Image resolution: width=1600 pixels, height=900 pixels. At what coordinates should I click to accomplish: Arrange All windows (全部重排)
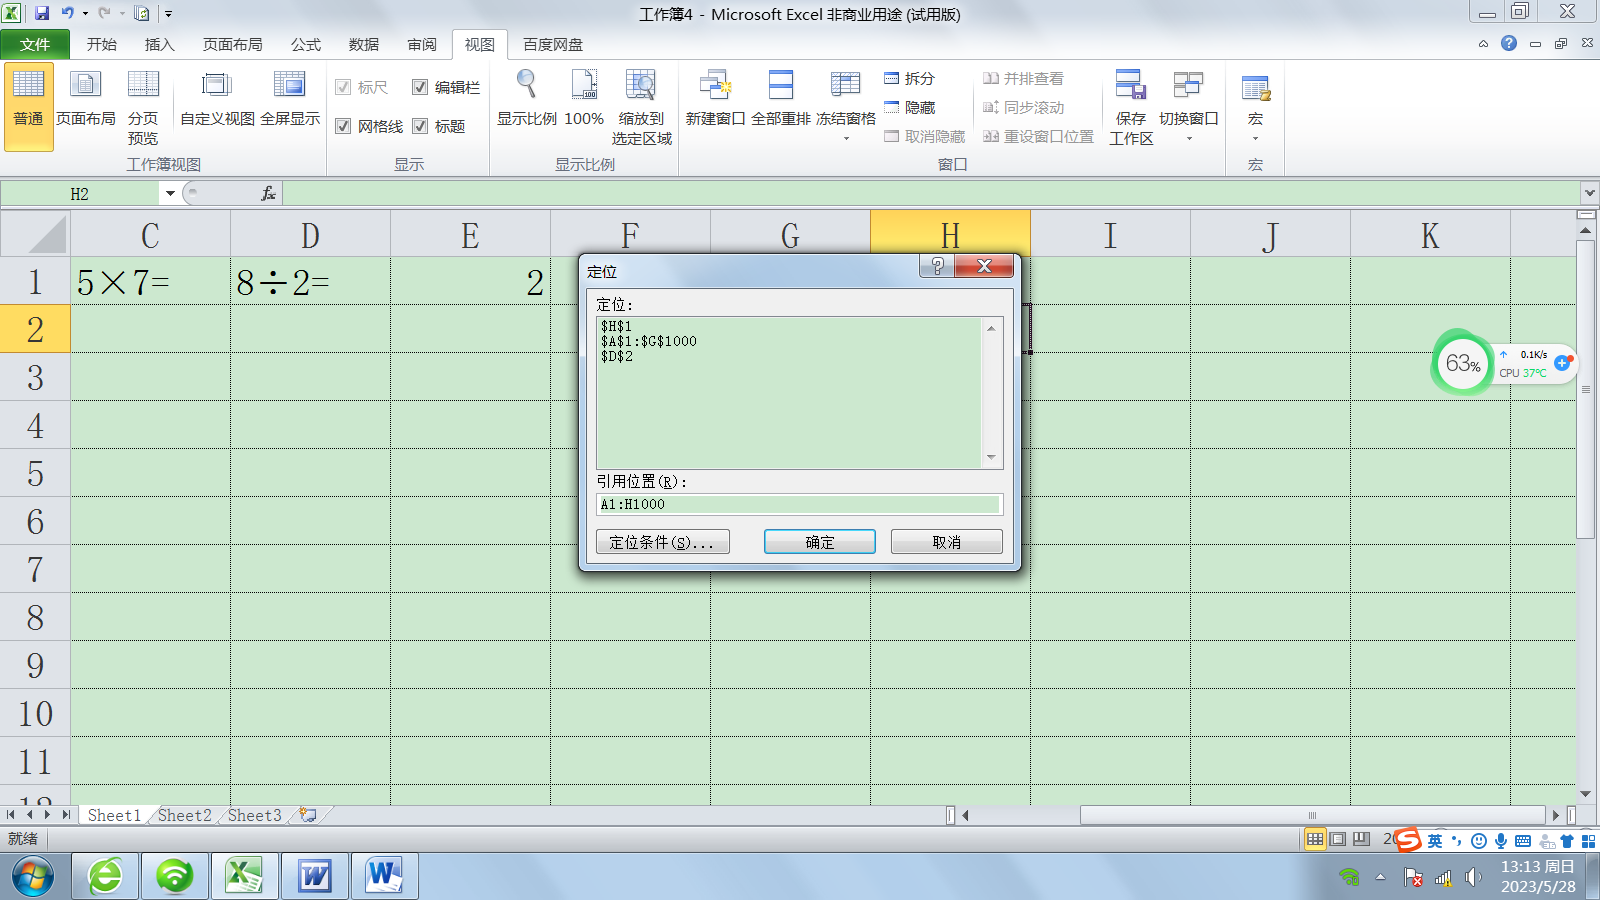(x=781, y=98)
